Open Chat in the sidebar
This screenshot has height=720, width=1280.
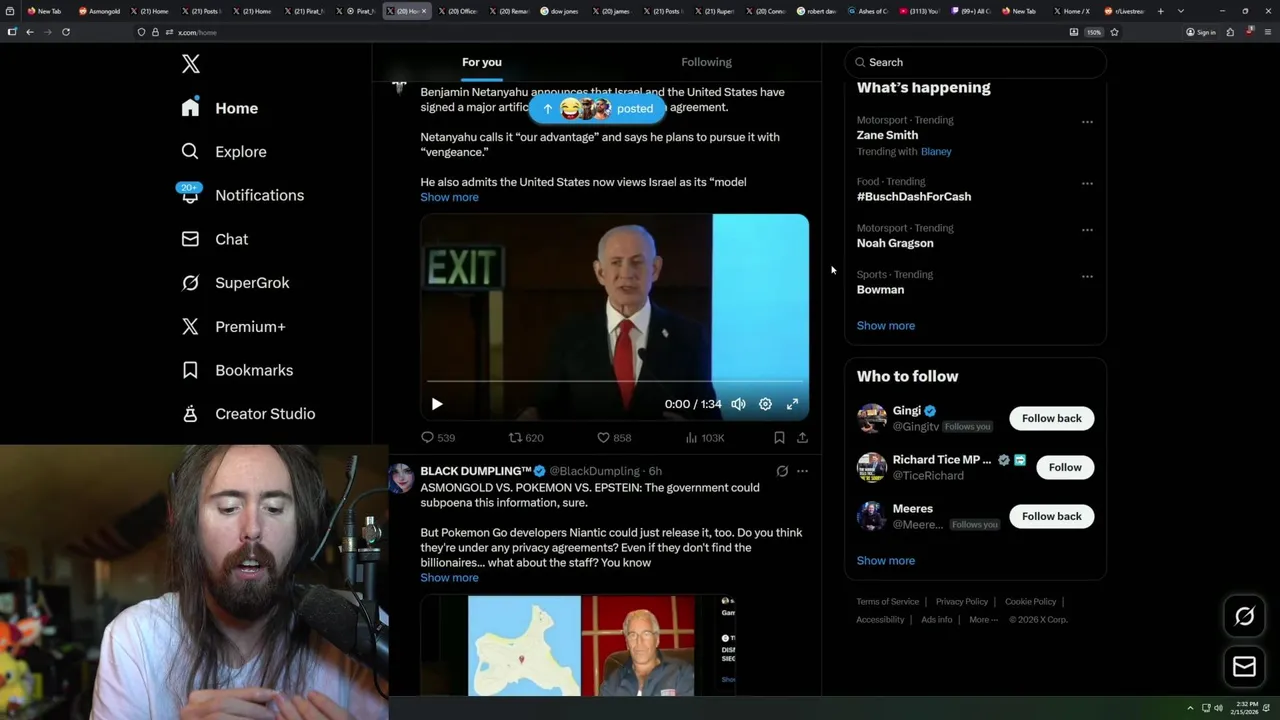tap(214, 239)
